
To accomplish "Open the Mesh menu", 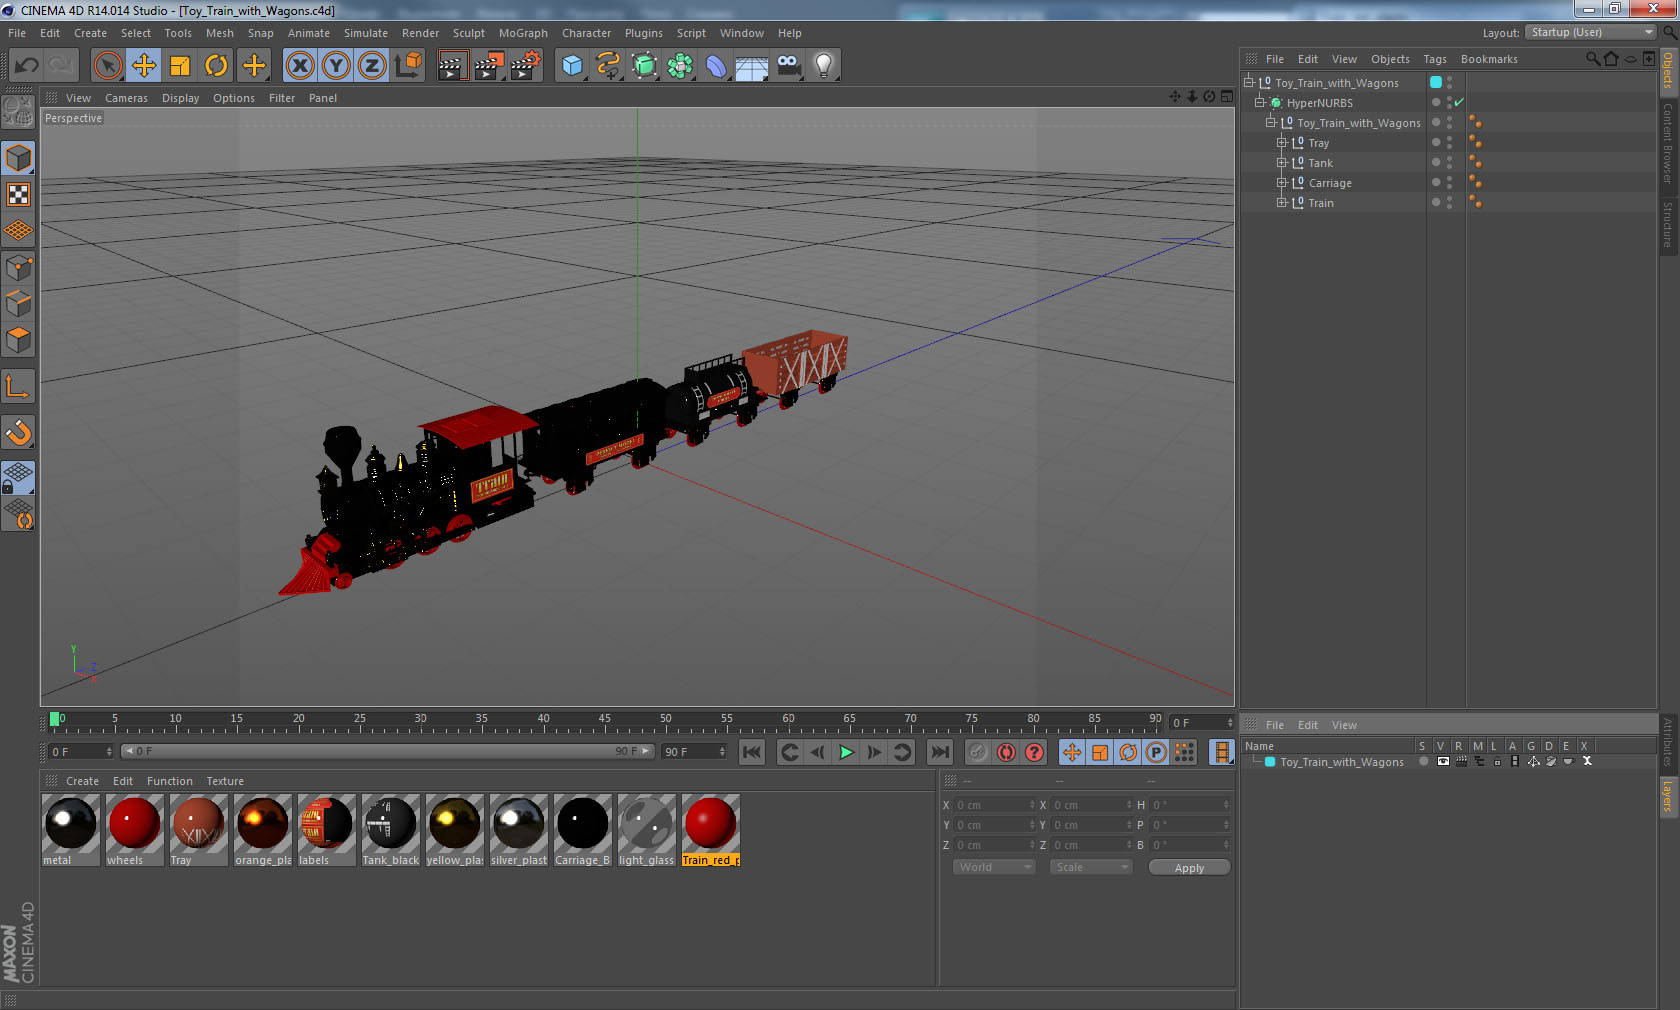I will 219,33.
